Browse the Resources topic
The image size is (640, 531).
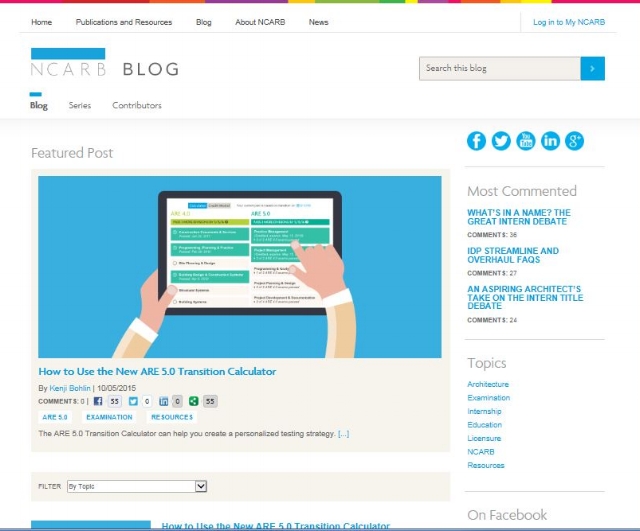pos(486,465)
